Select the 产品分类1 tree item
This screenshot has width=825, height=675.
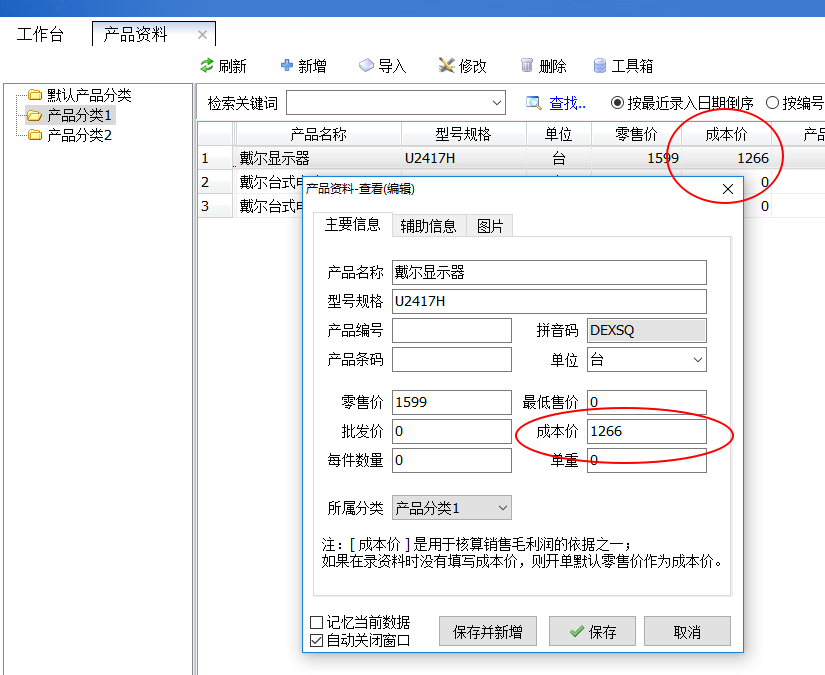(79, 115)
